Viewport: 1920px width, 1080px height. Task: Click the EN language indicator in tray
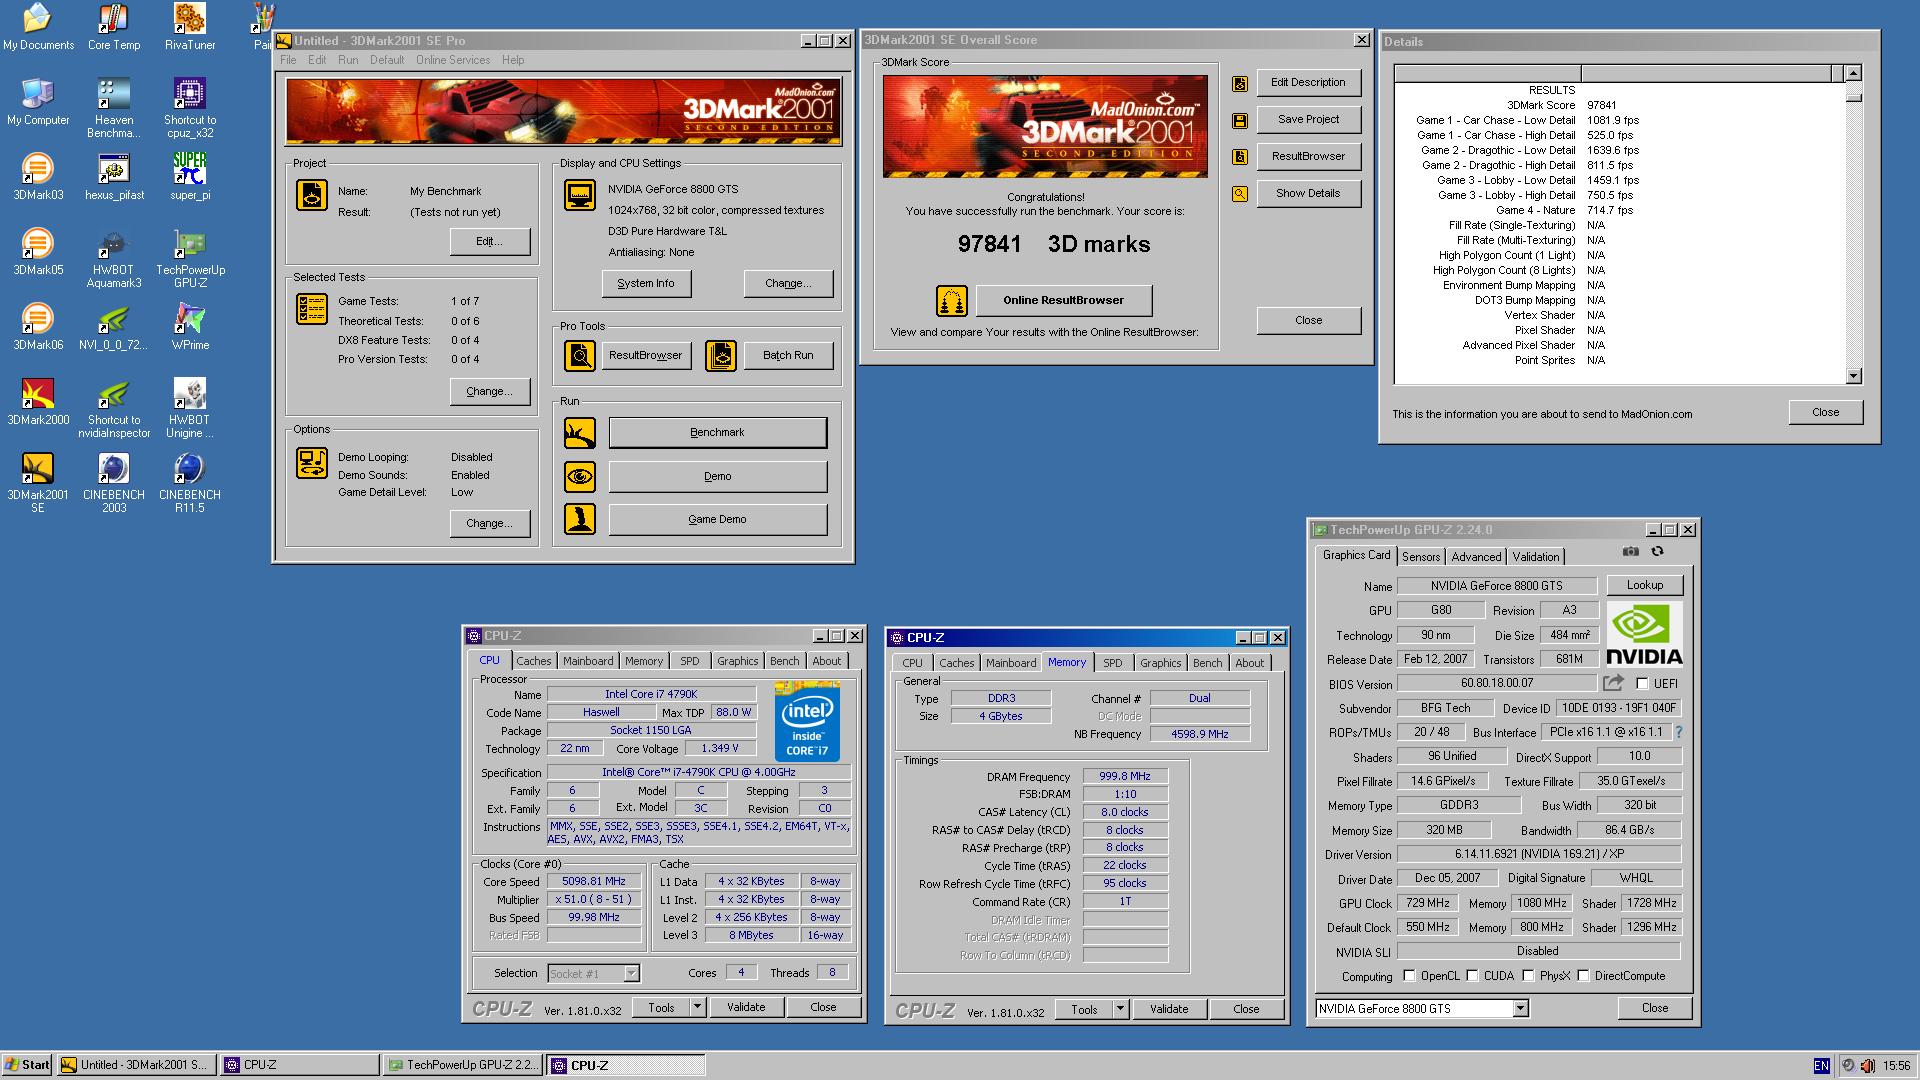[1821, 1066]
